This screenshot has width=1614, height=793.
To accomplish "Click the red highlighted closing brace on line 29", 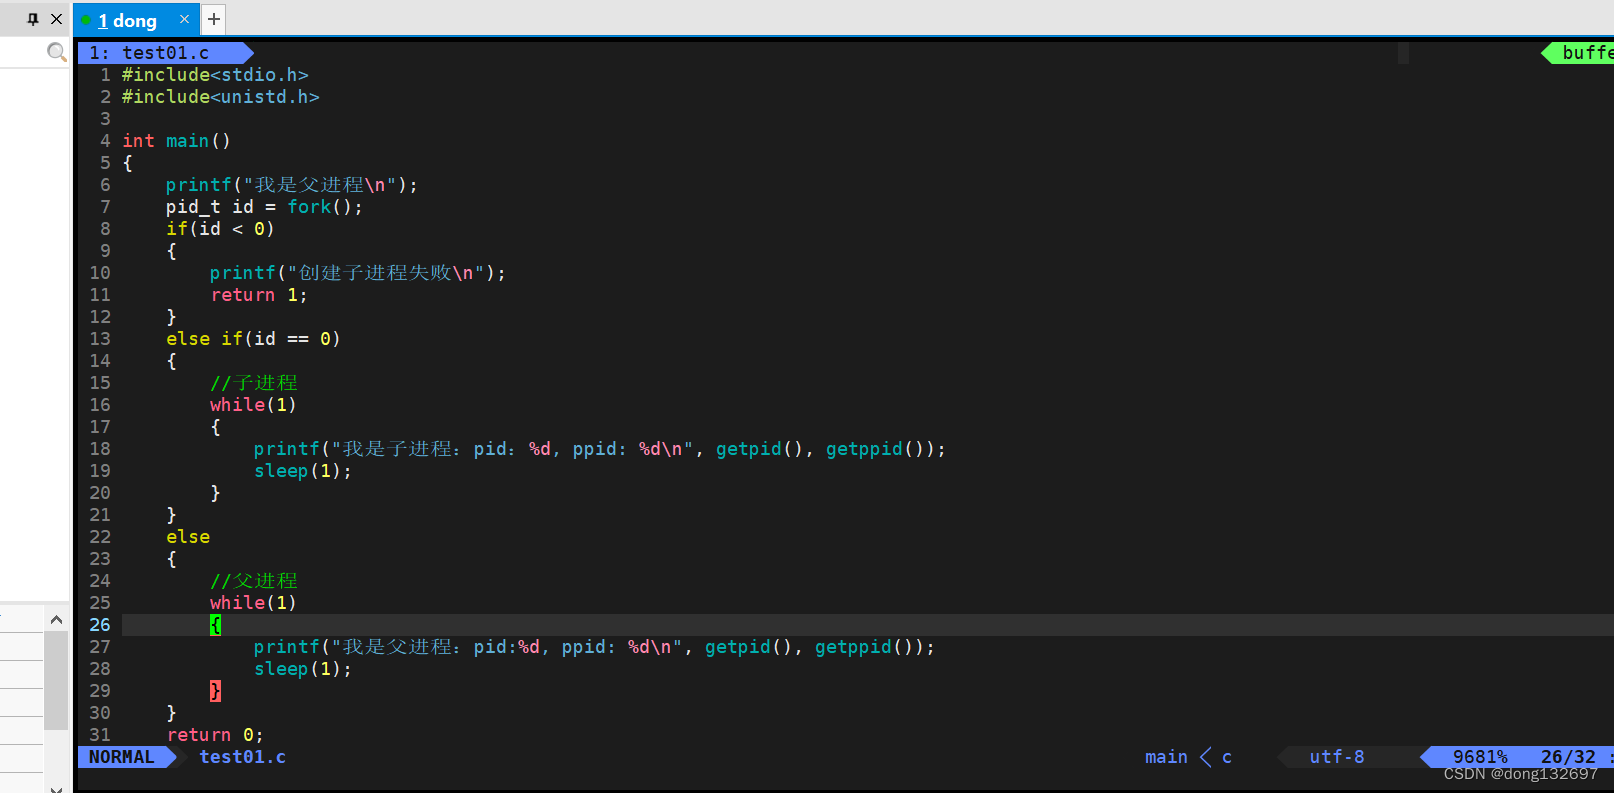I will click(x=215, y=691).
